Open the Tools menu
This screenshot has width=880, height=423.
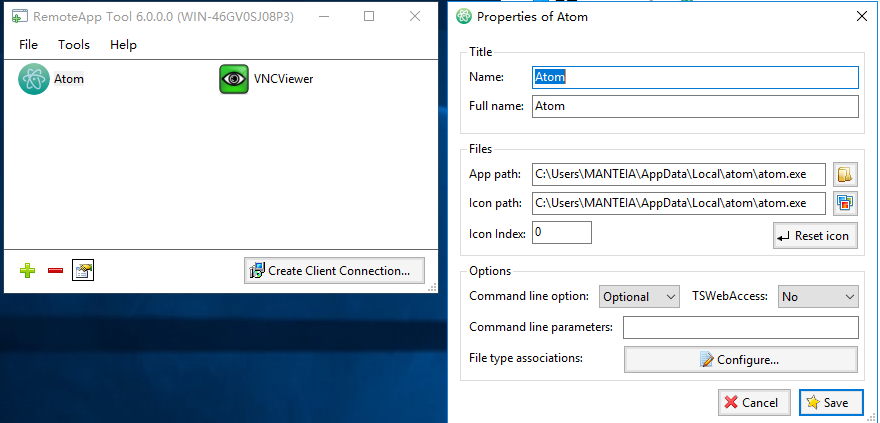point(74,45)
